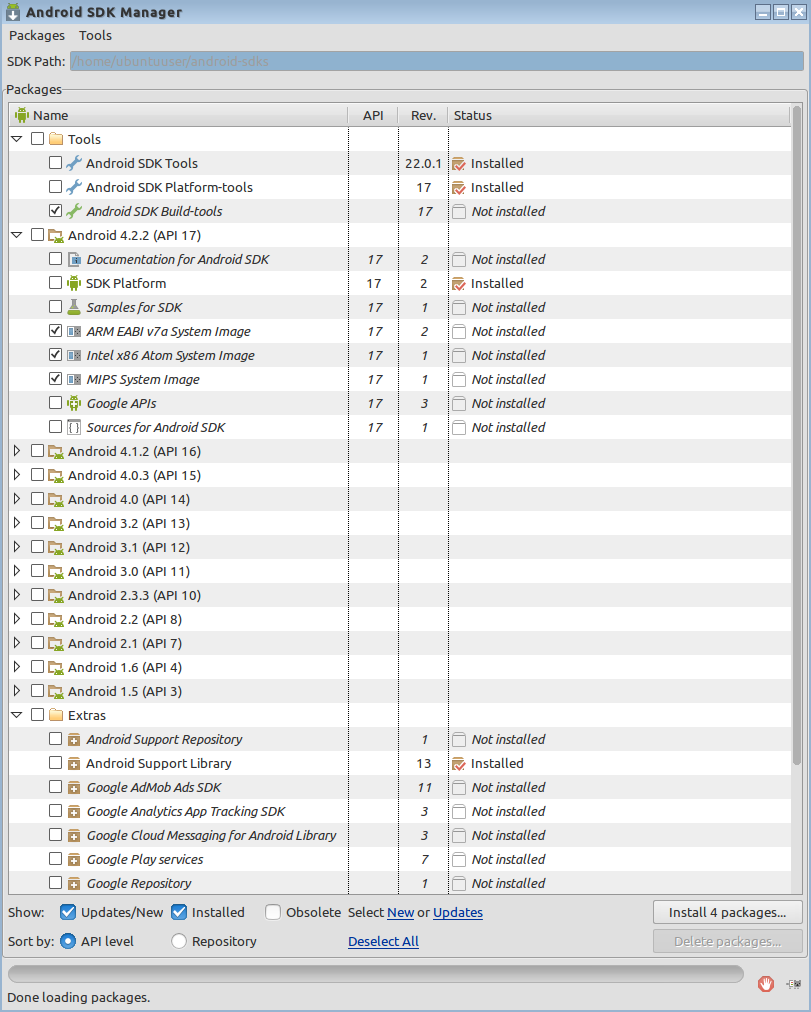The image size is (811, 1012).
Task: Click the SDK Path field
Action: (437, 61)
